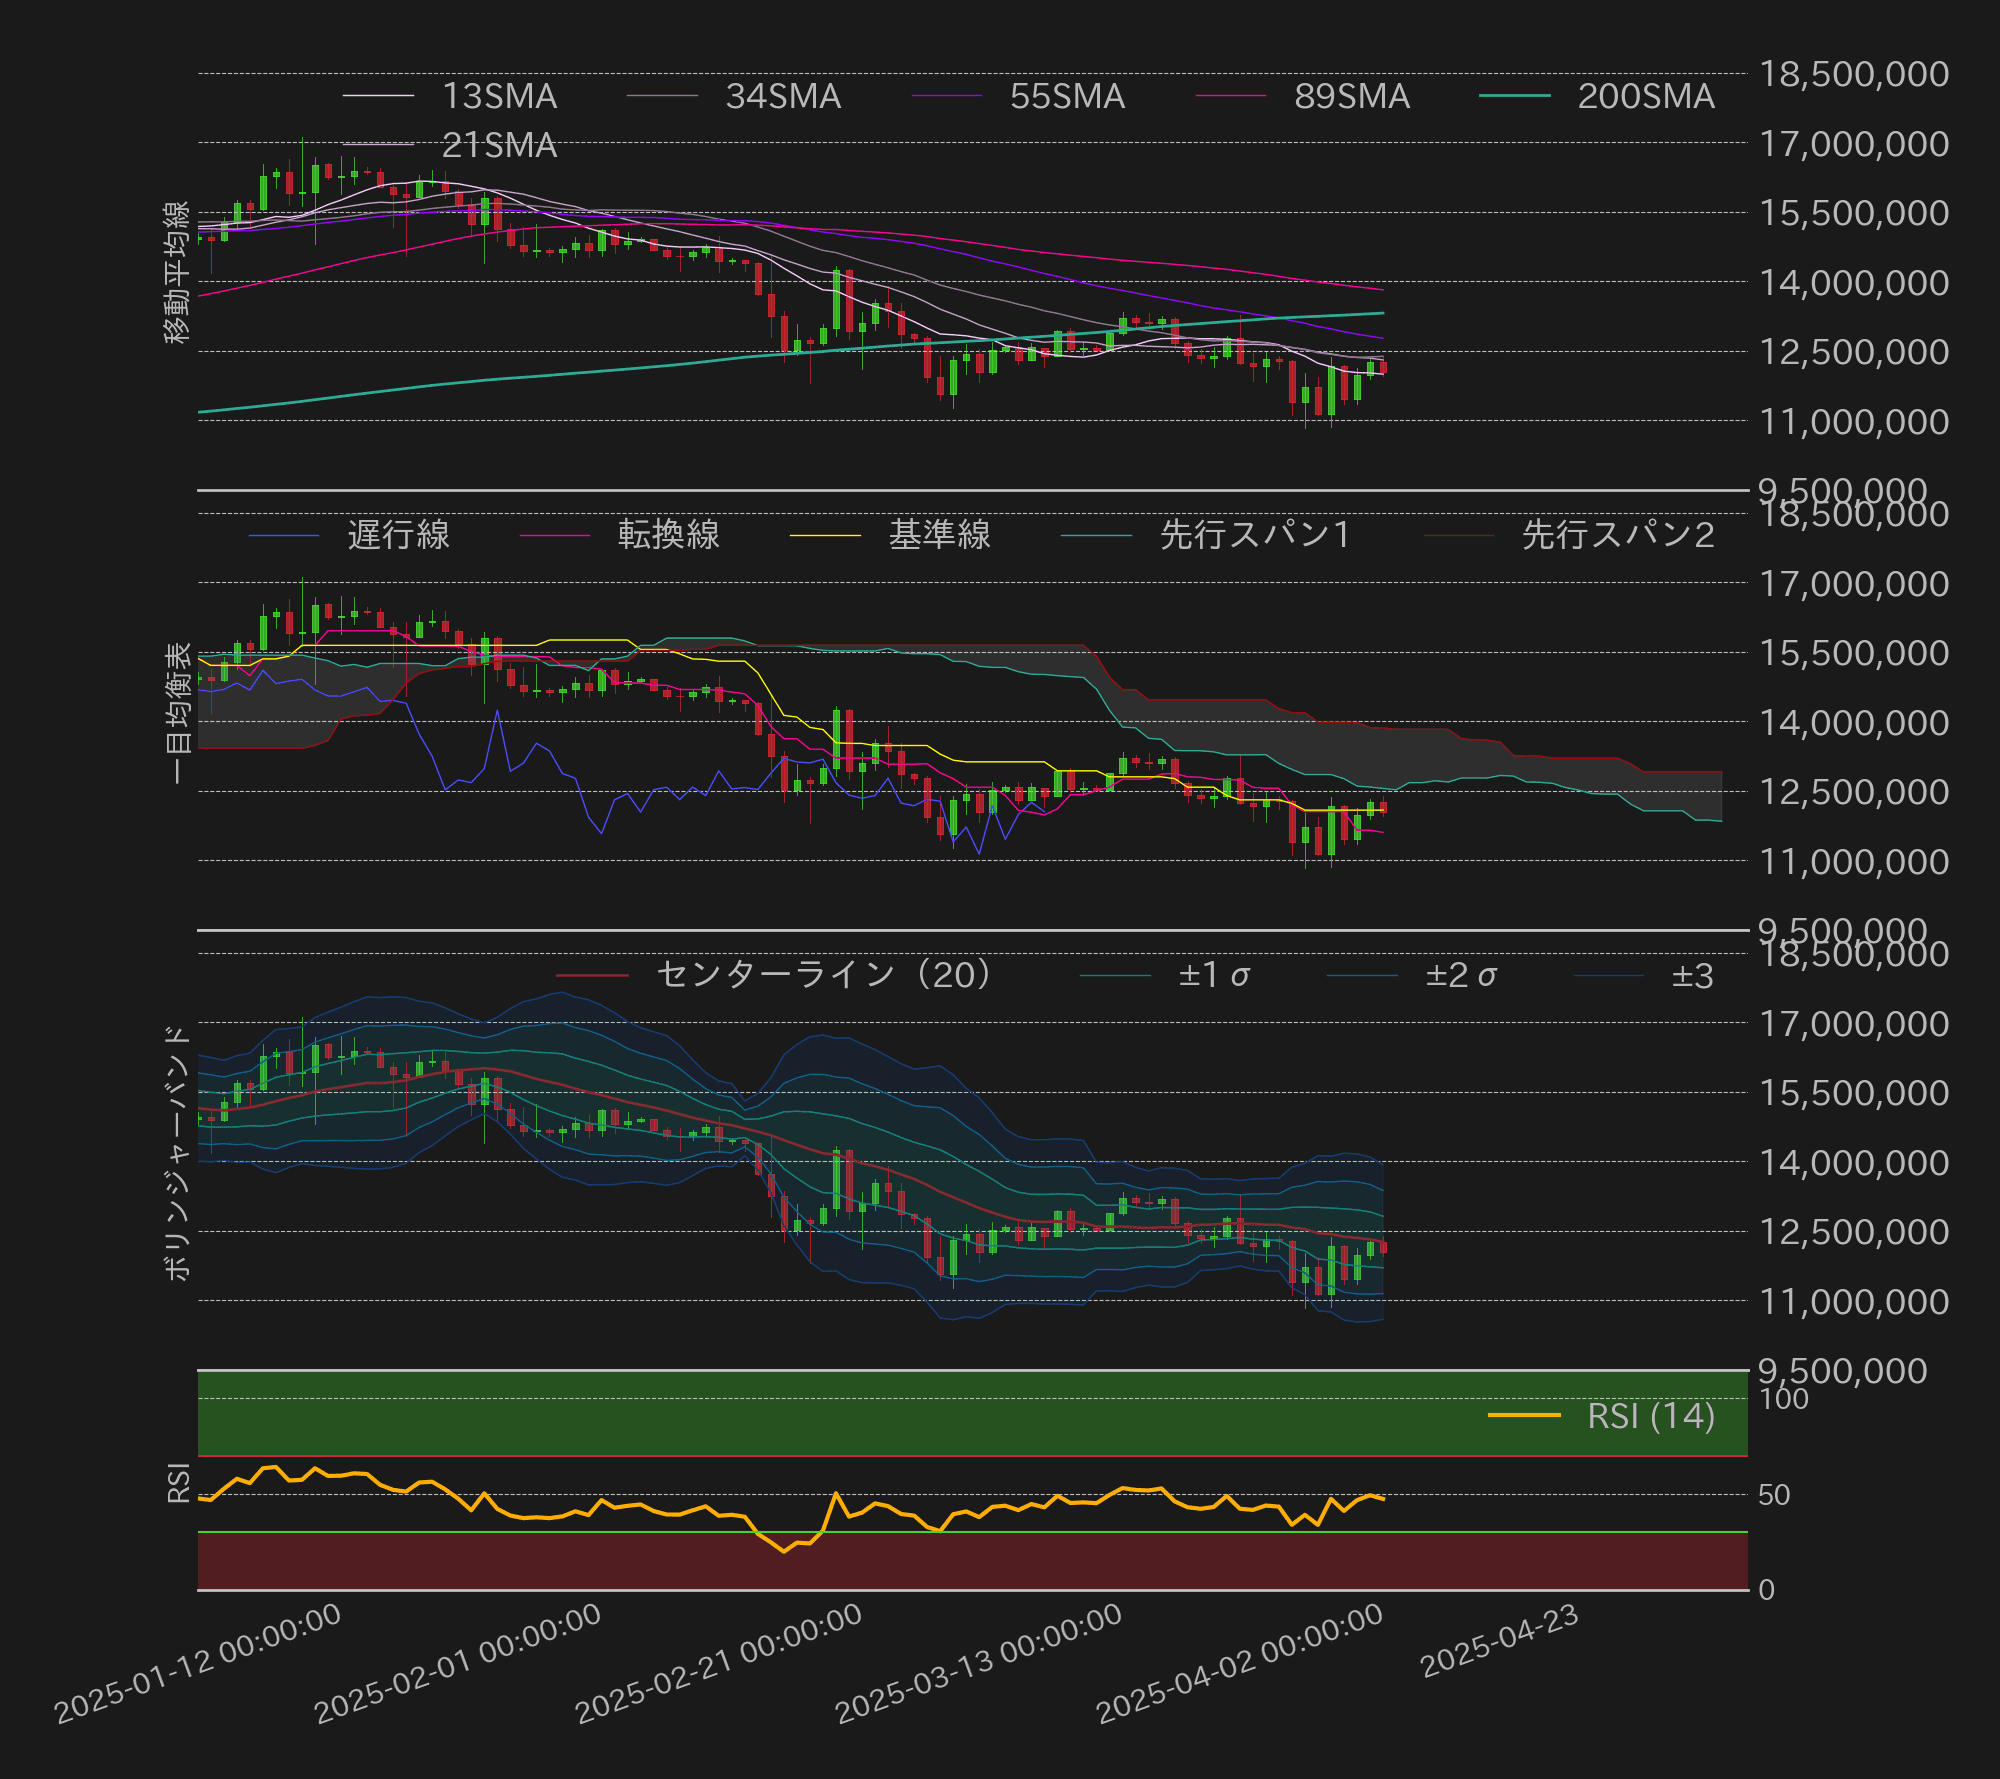Select the 55SMA purple line icon
Screen dimensions: 2000x1779
click(x=944, y=97)
